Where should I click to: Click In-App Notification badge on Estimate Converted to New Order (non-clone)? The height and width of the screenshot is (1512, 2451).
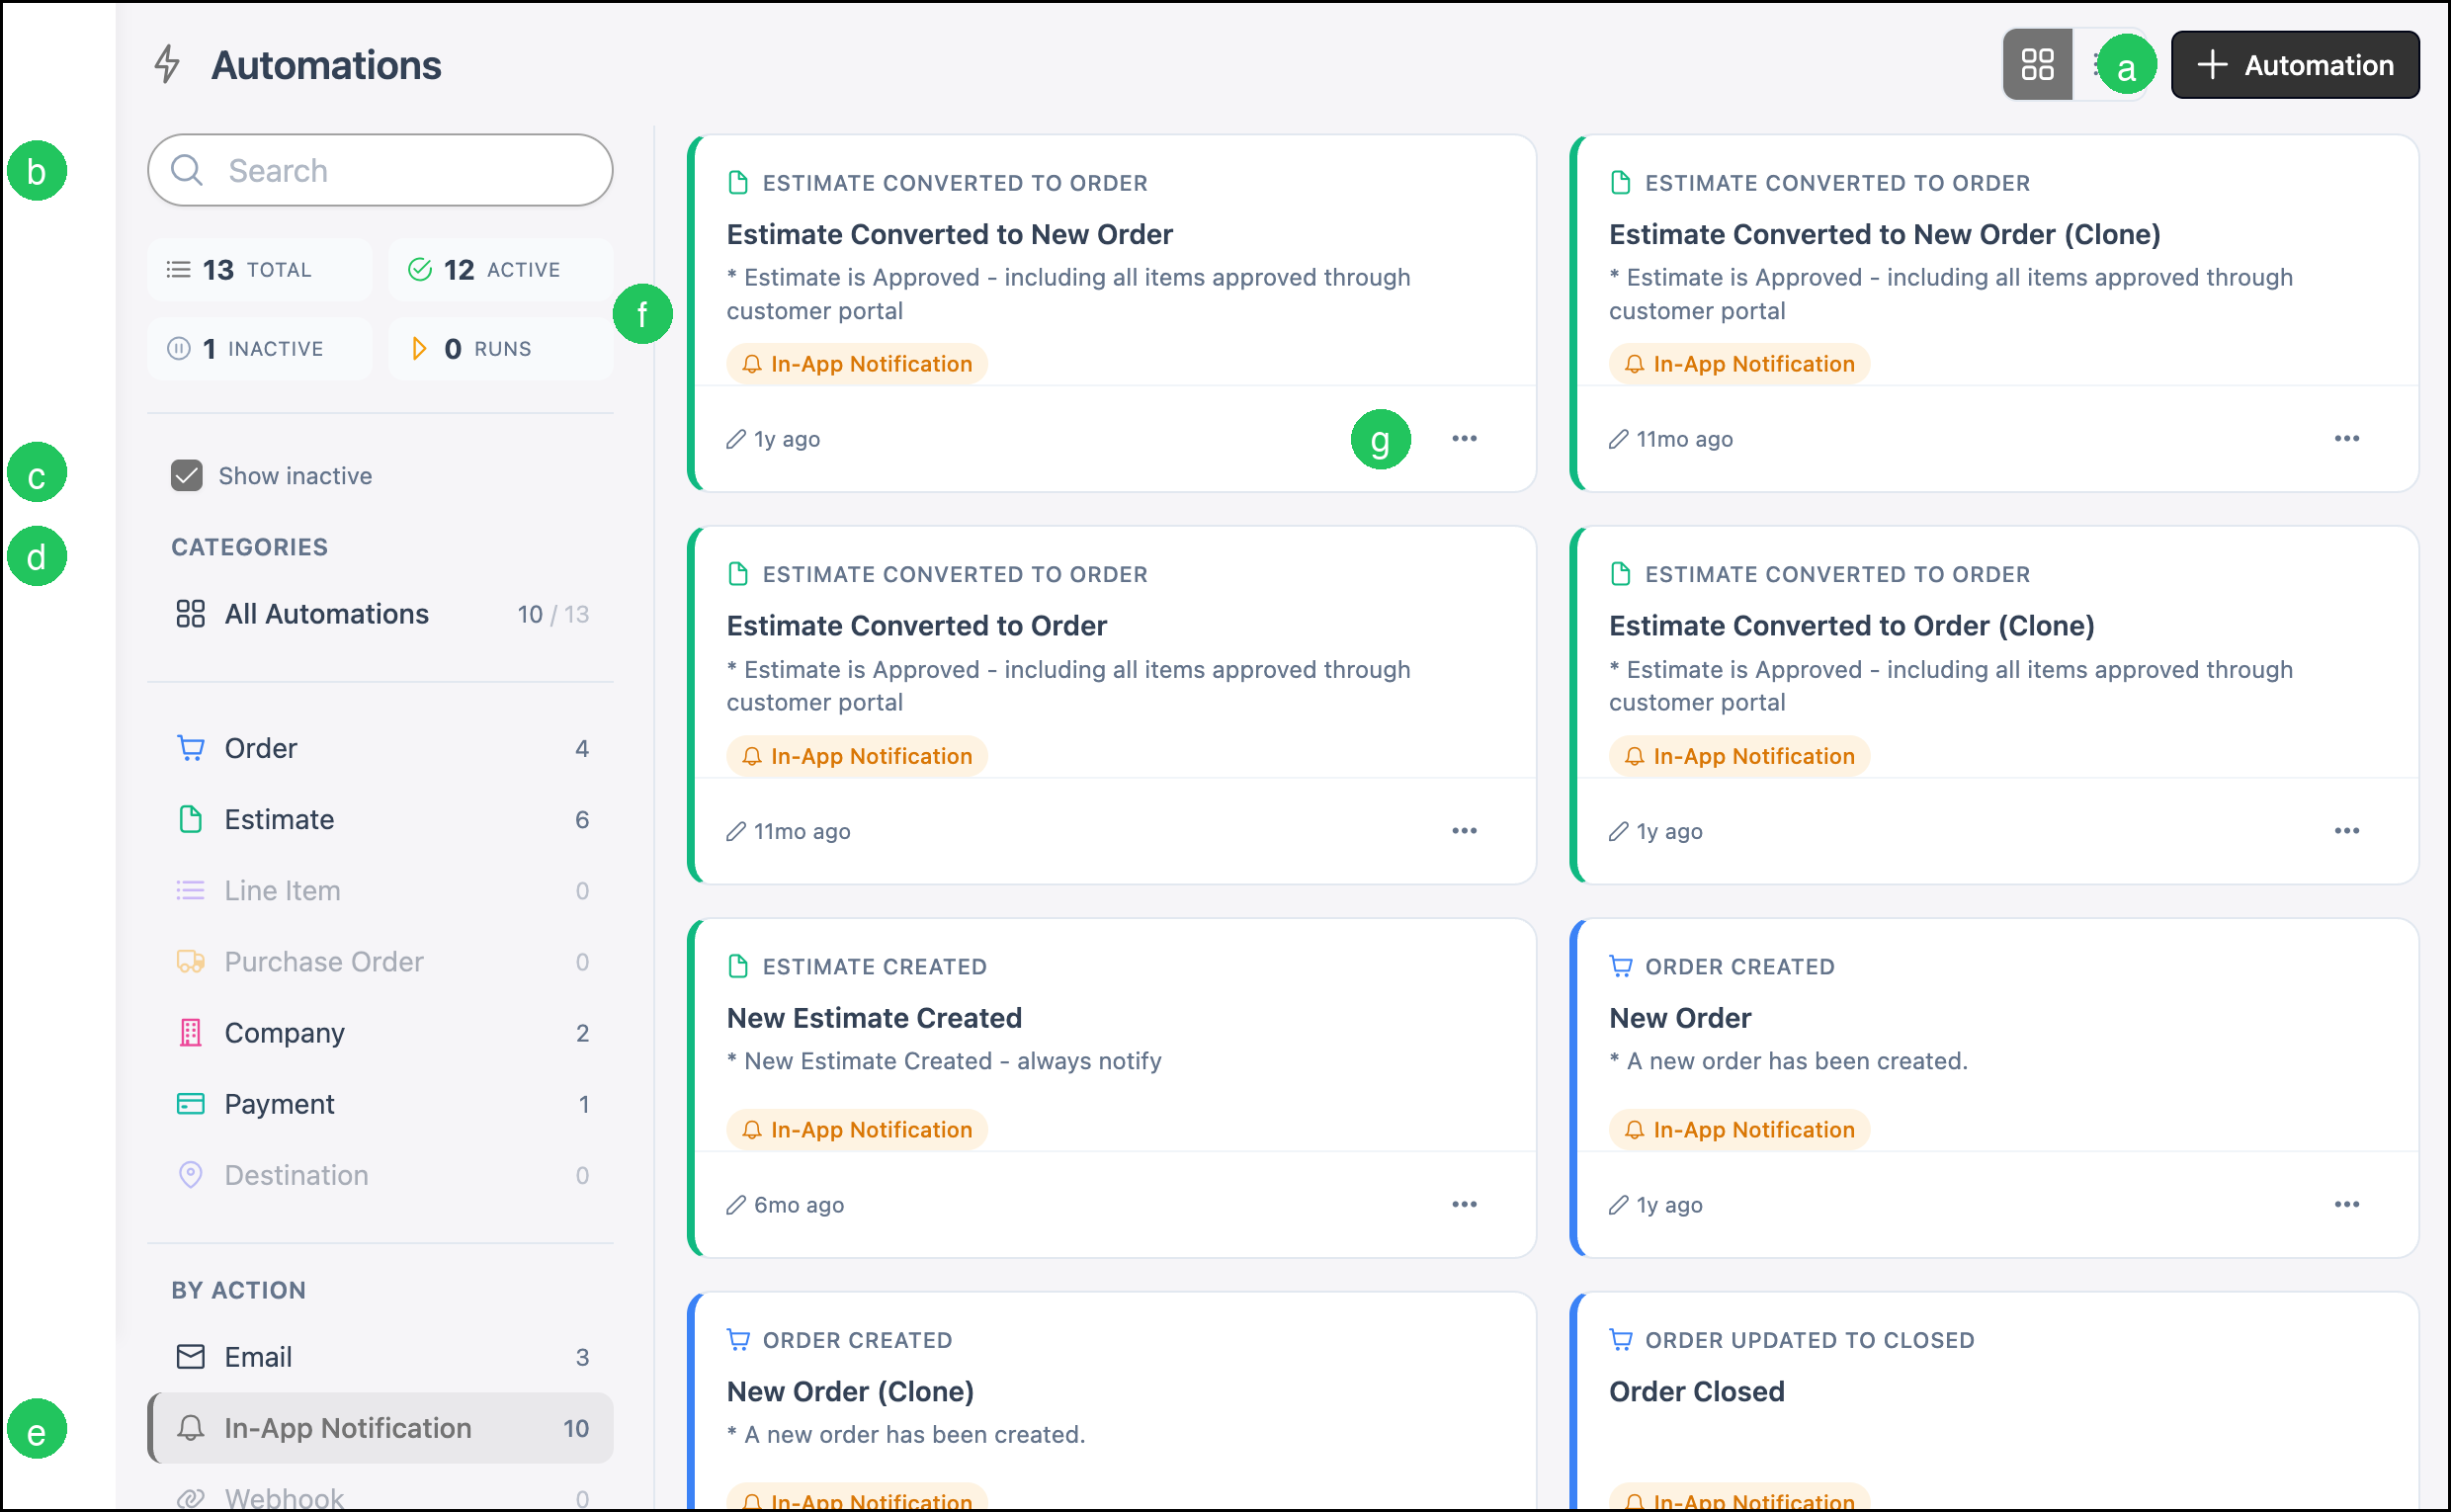click(857, 364)
